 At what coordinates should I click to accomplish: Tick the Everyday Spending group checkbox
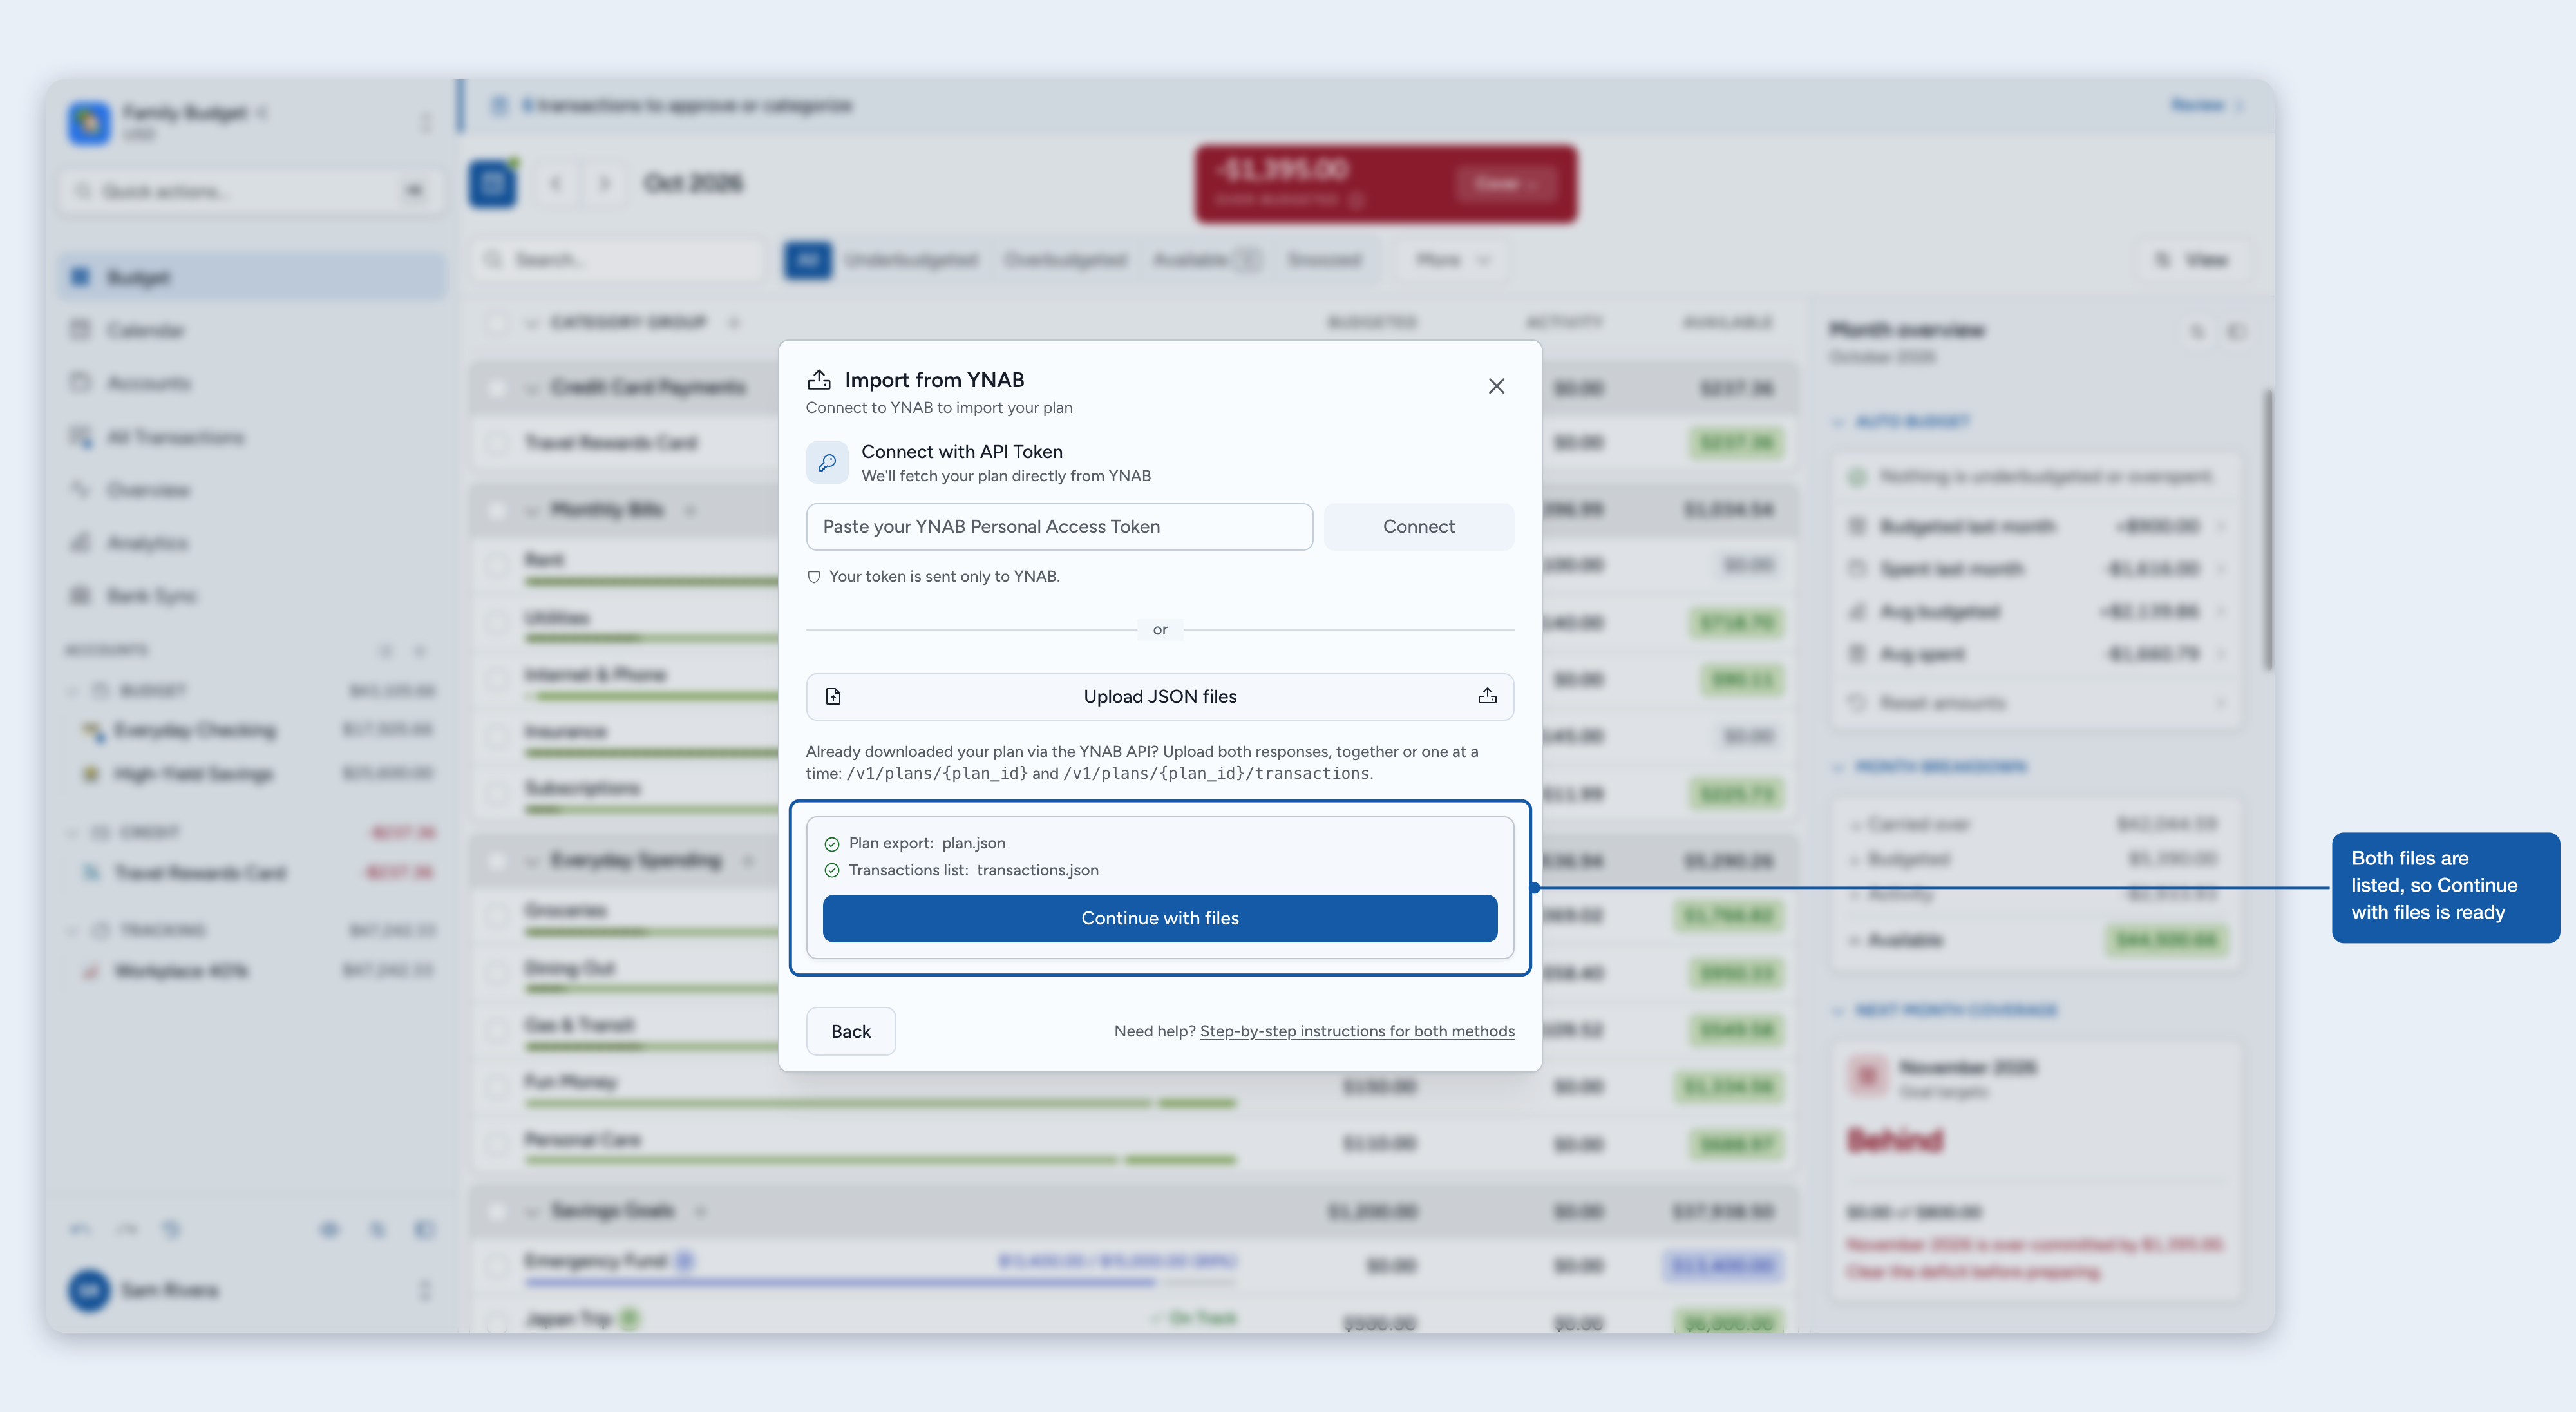pyautogui.click(x=497, y=860)
